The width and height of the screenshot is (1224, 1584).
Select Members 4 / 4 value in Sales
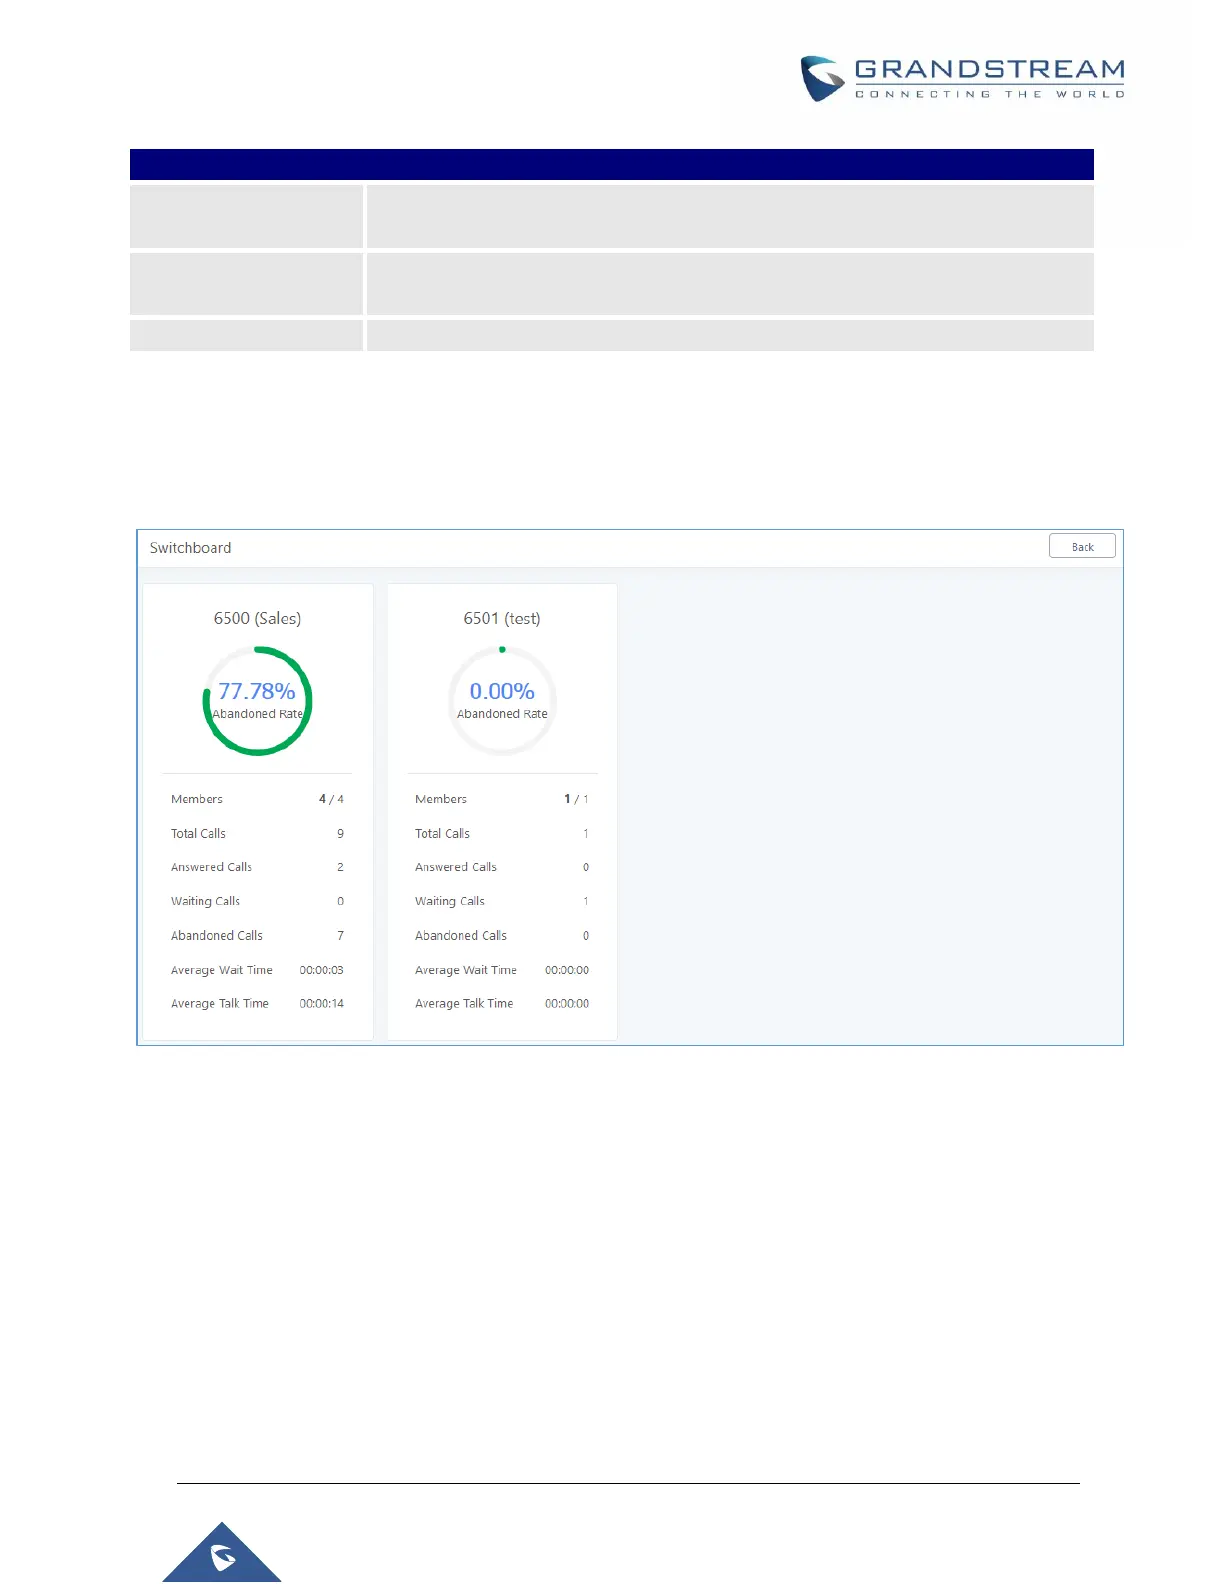(331, 799)
